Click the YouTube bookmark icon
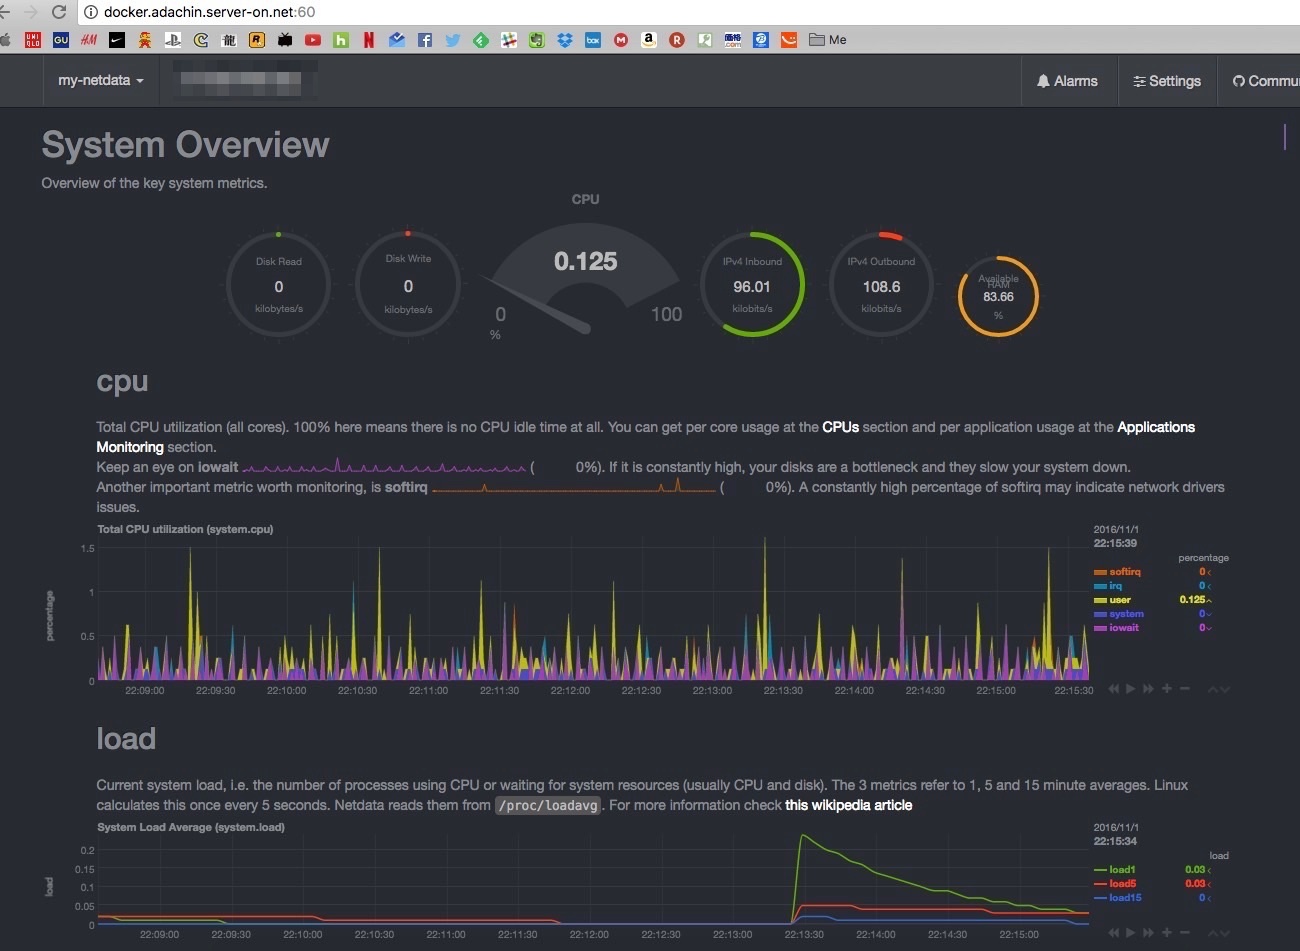1300x951 pixels. point(313,40)
